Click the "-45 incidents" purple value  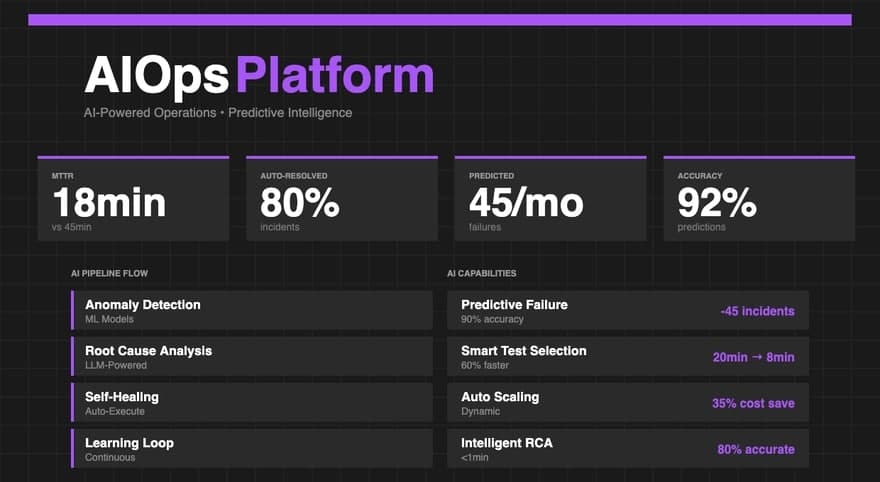(x=757, y=311)
